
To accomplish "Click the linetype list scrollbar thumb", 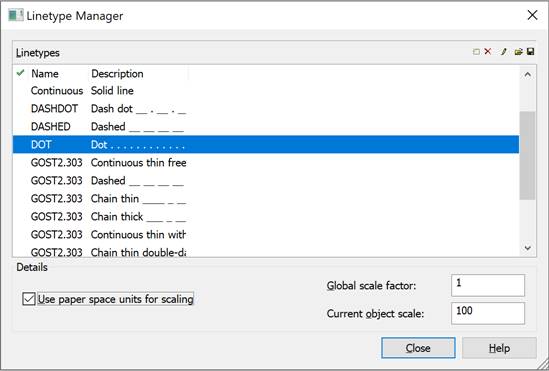I will click(528, 155).
